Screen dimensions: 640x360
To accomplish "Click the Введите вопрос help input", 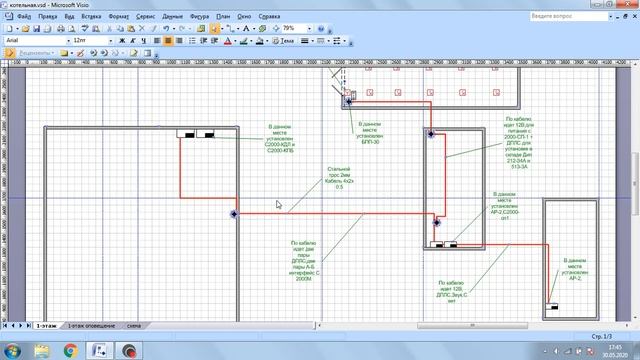I will 569,16.
